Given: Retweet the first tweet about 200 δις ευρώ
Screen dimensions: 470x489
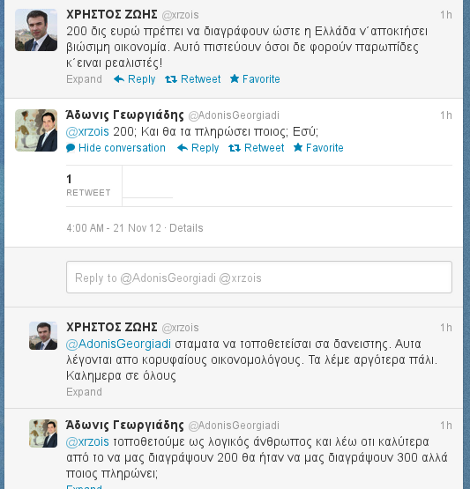Looking at the screenshot, I should [193, 79].
